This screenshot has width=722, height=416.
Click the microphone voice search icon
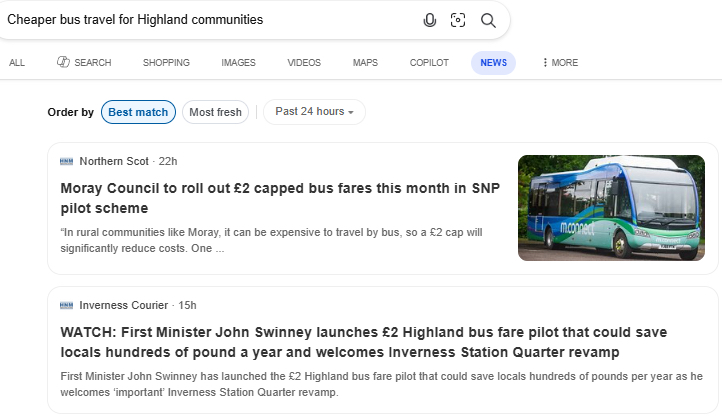(430, 20)
